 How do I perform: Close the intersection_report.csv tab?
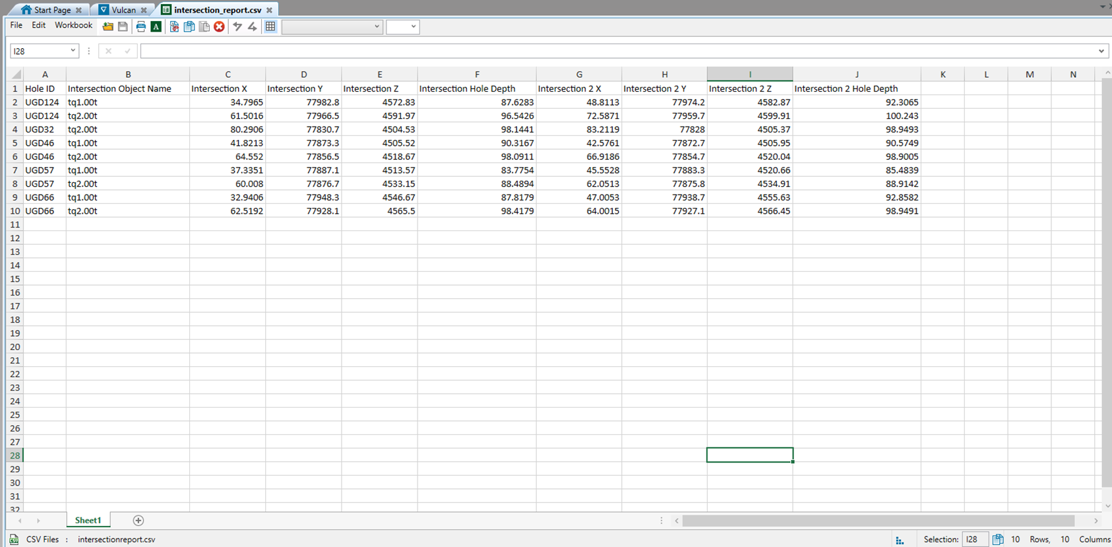point(269,10)
